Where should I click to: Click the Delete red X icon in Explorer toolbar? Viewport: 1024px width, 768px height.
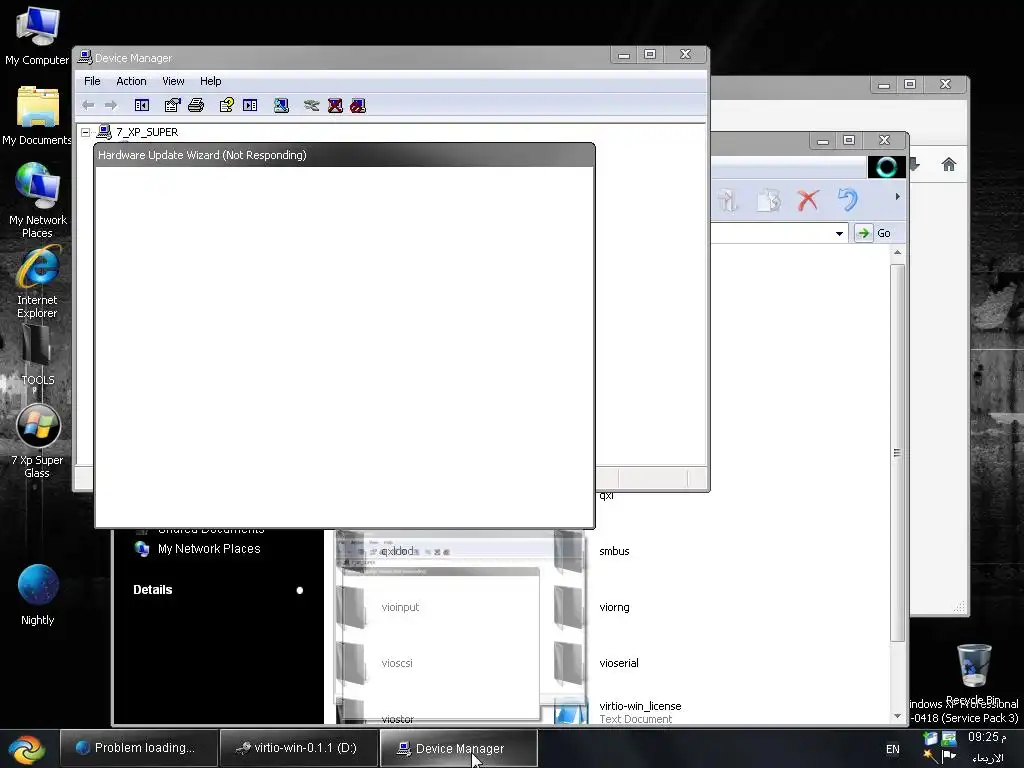[x=808, y=200]
